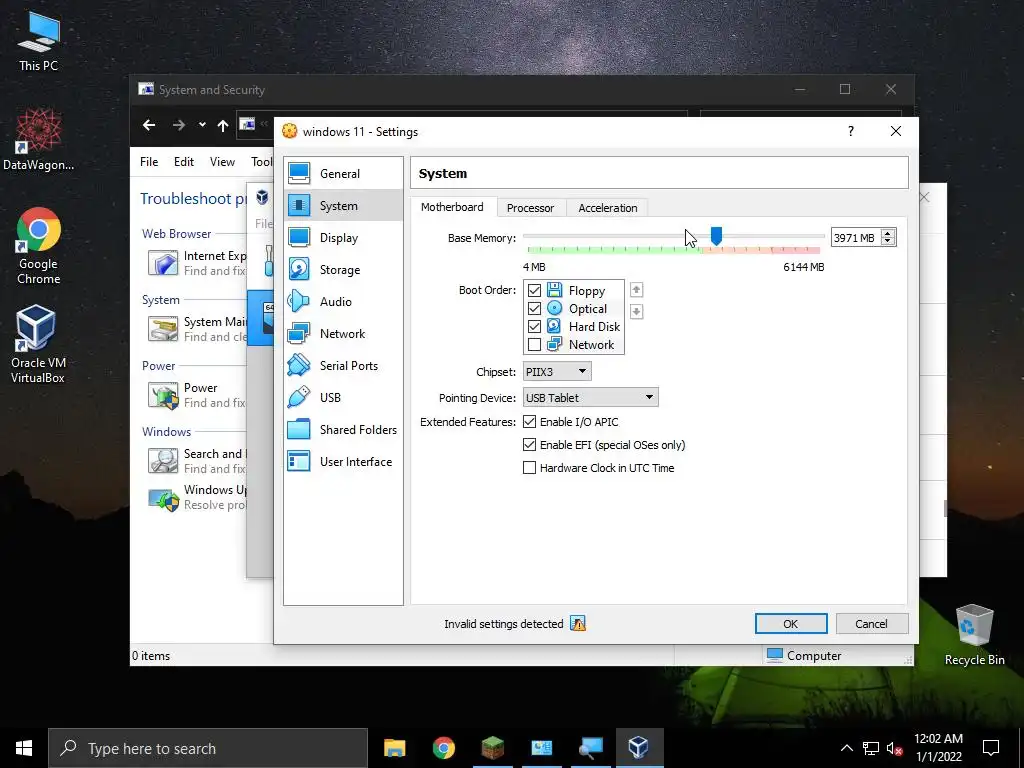Click VirtualBox icon in taskbar
The height and width of the screenshot is (768, 1024).
click(638, 748)
